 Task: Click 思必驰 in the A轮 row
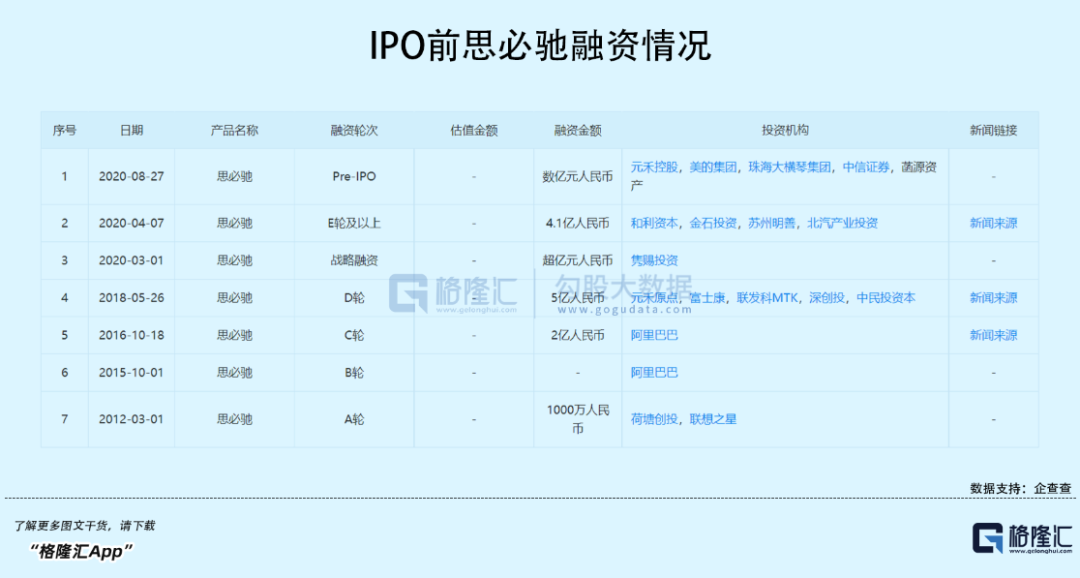coord(234,419)
